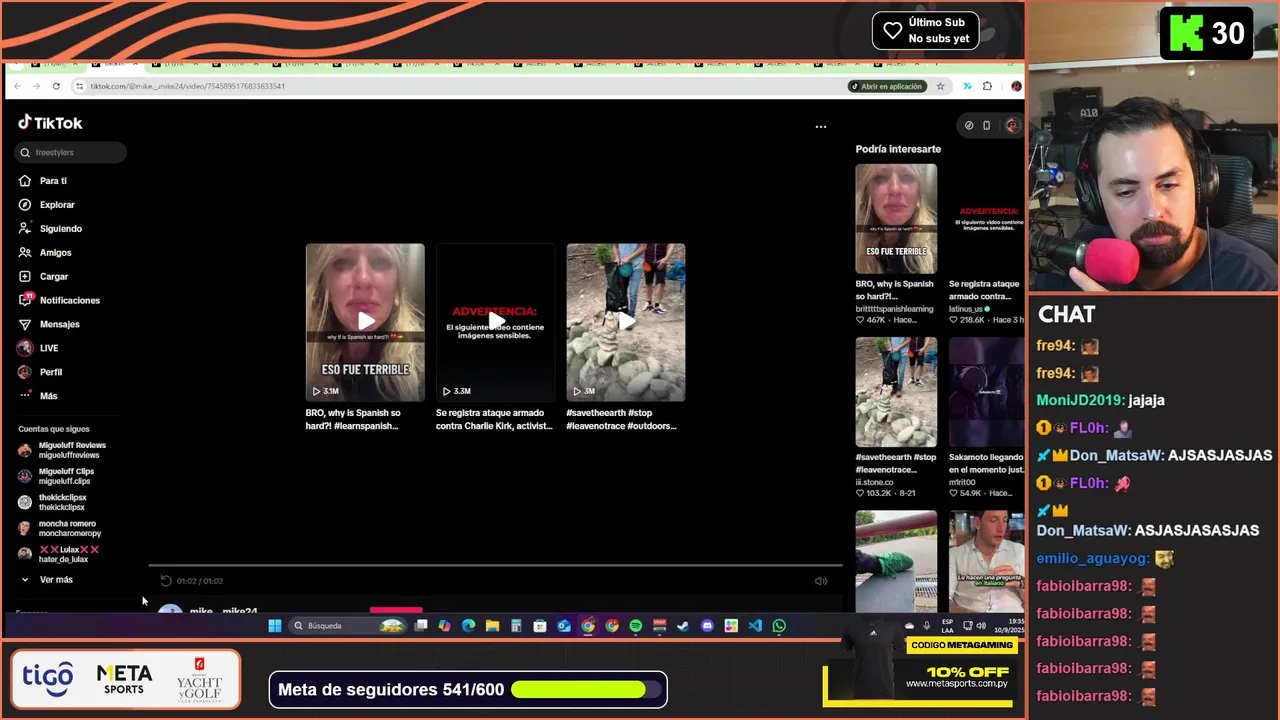The image size is (1280, 720).
Task: Open Steam from the taskbar
Action: pyautogui.click(x=683, y=626)
